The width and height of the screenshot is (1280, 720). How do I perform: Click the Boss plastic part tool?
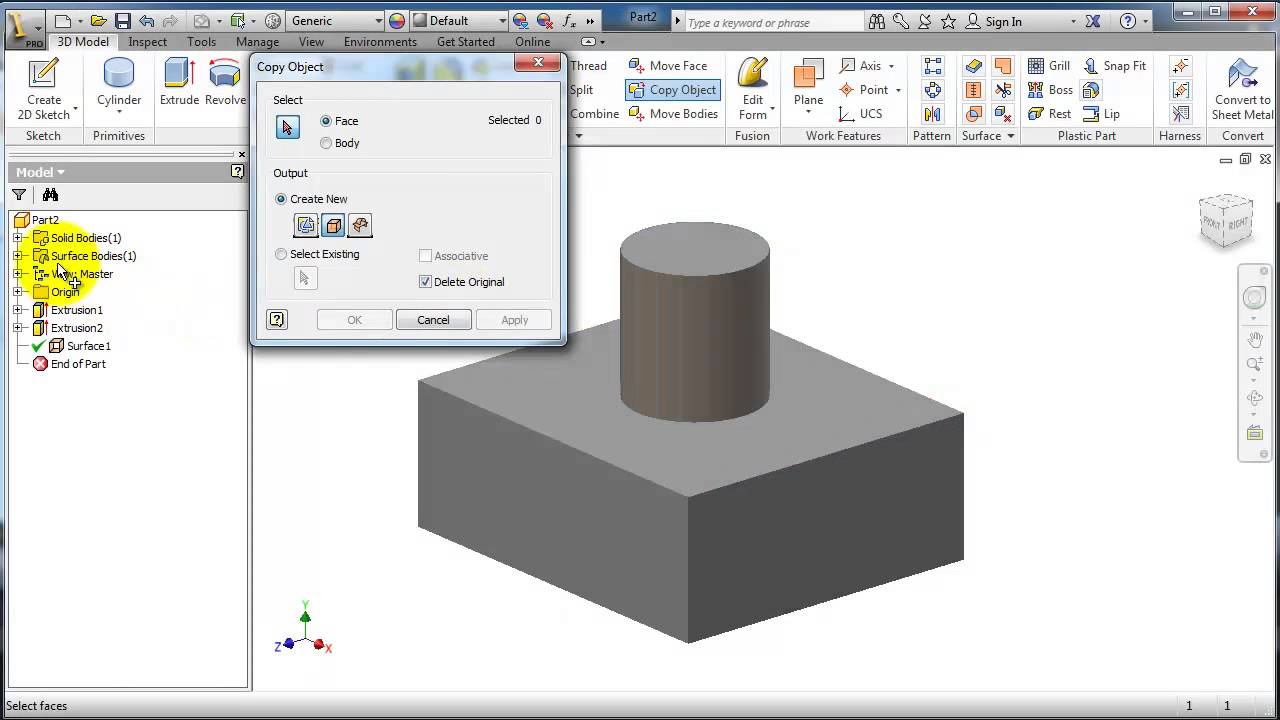tap(1050, 90)
